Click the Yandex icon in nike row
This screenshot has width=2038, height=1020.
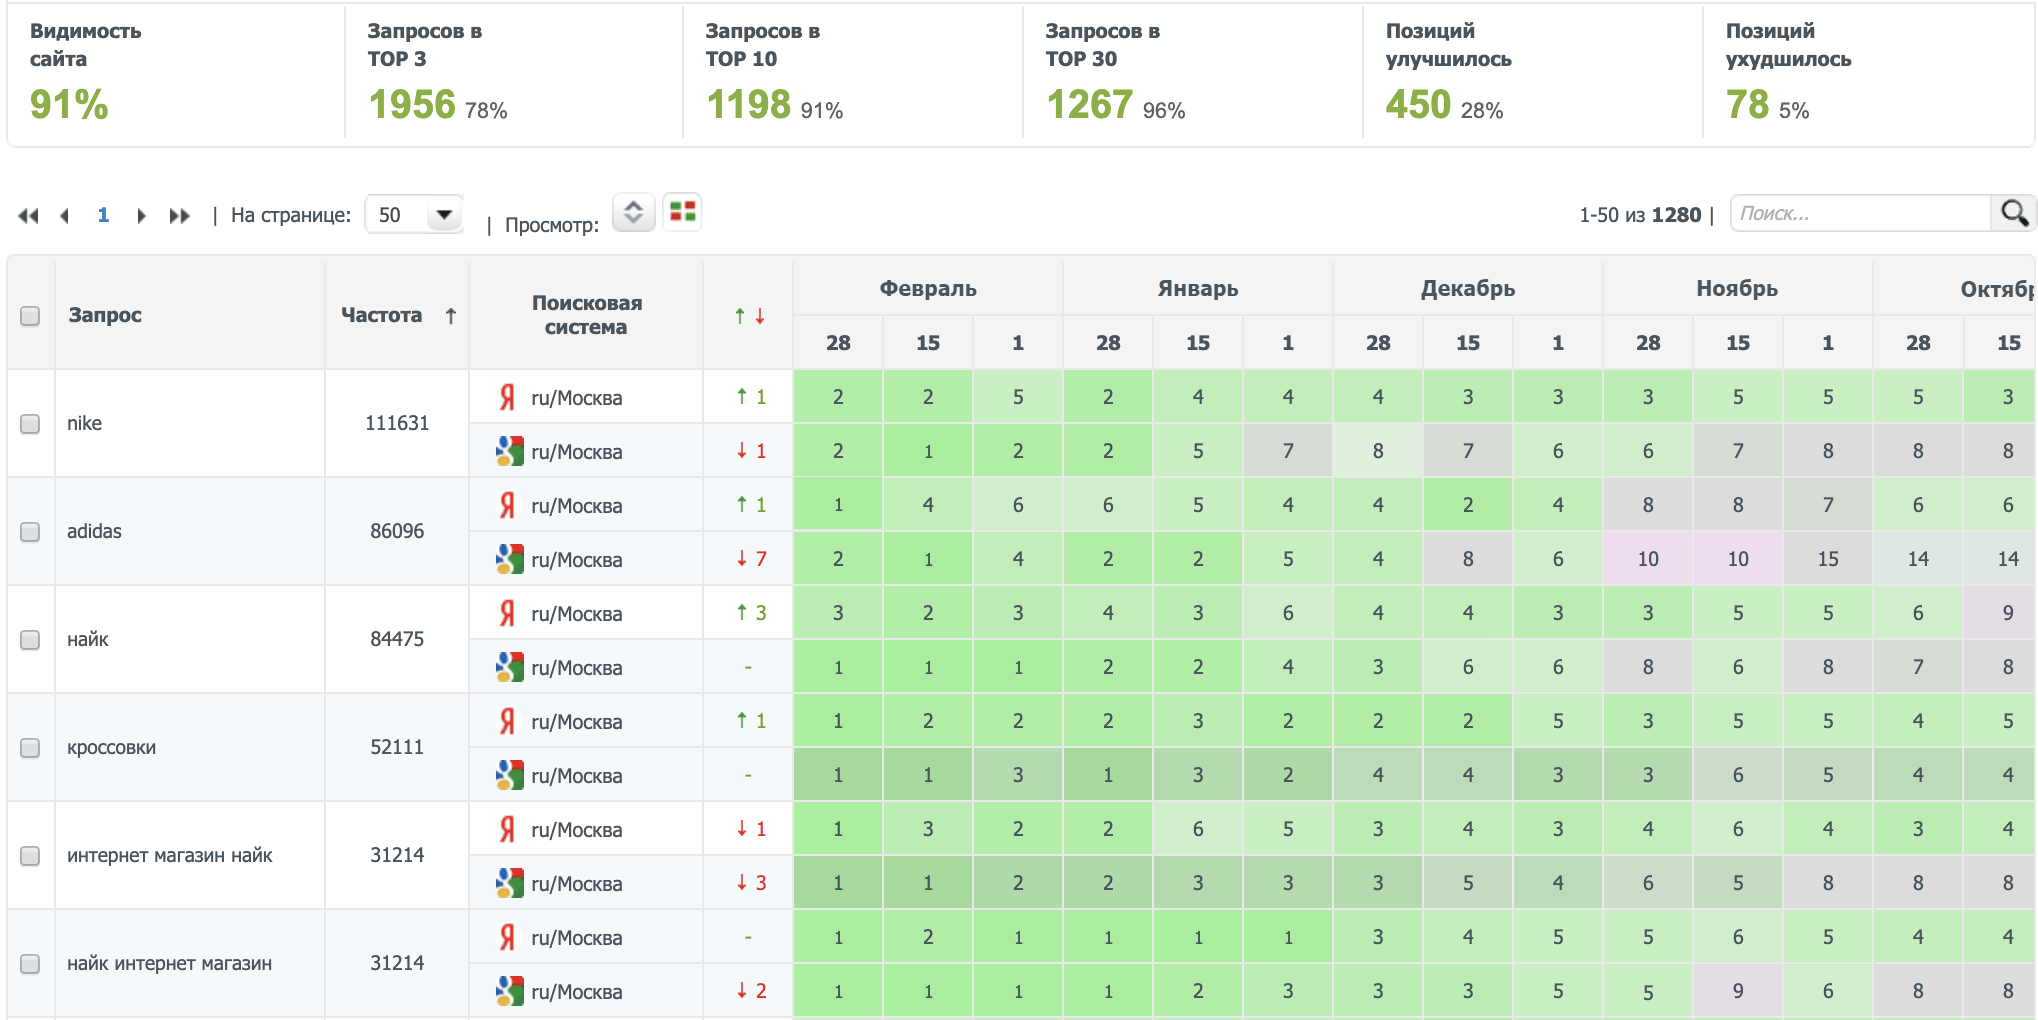click(x=507, y=397)
